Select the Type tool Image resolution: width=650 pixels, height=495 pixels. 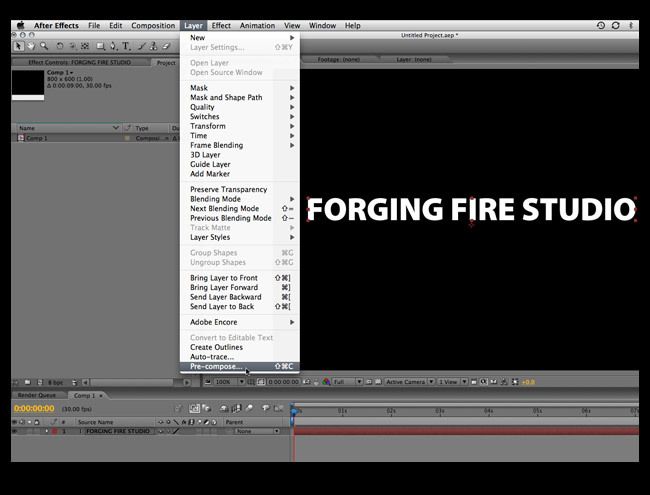126,46
